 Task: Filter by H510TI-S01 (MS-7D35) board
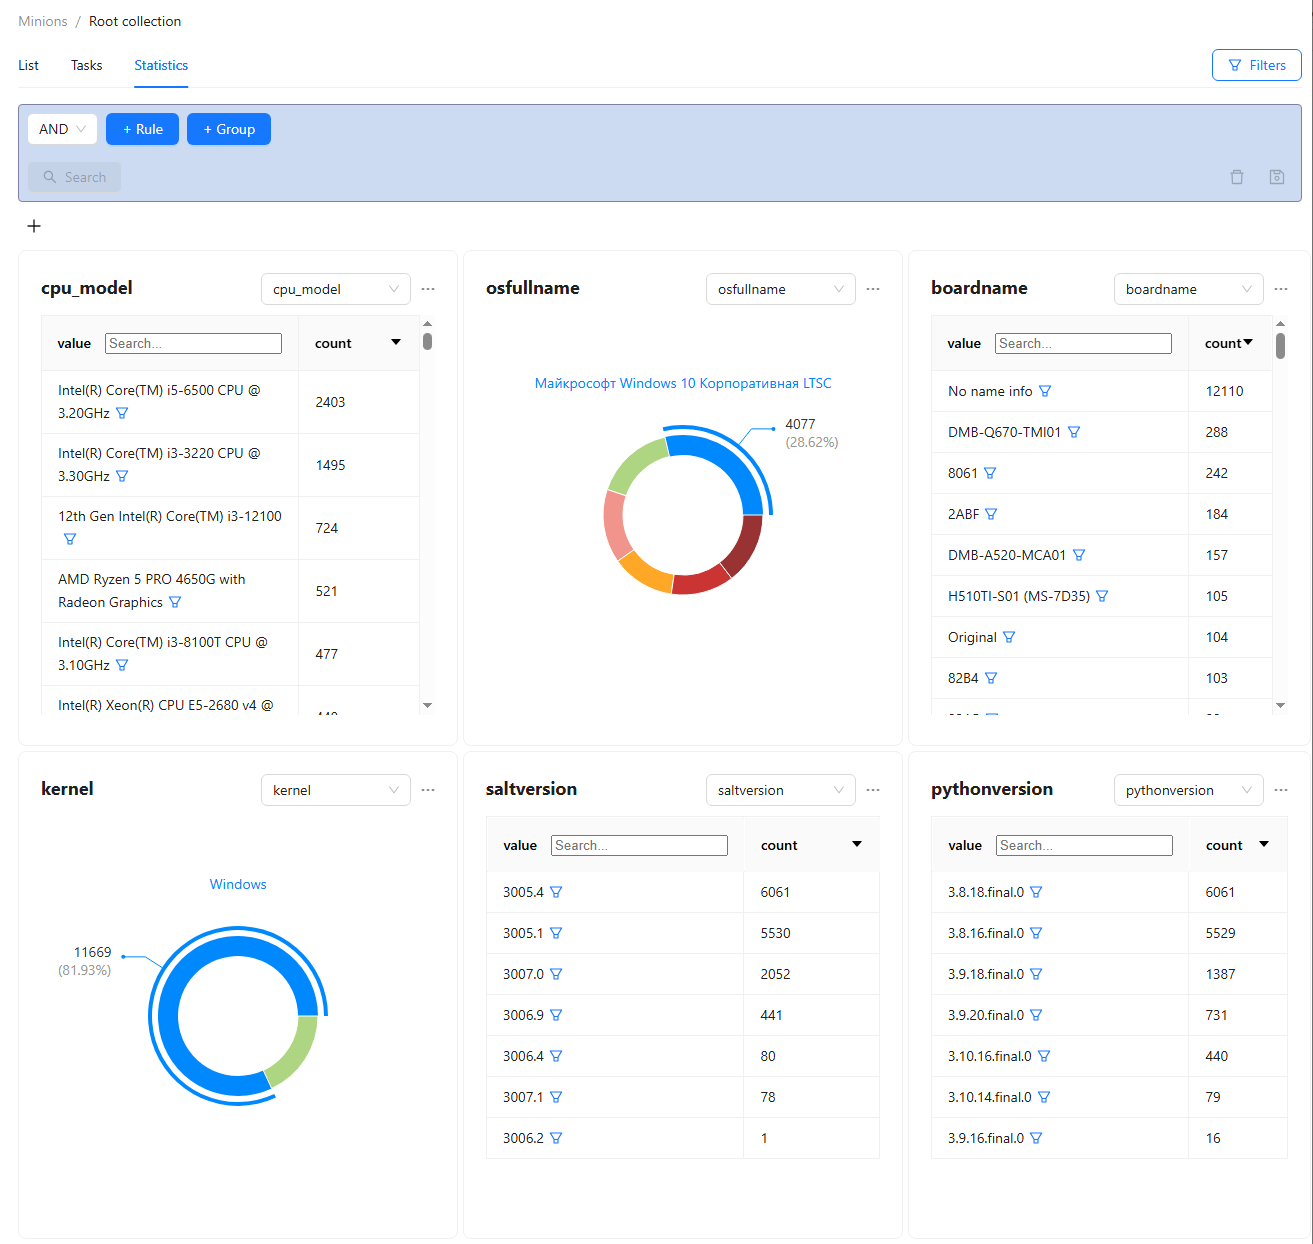[x=1102, y=596]
